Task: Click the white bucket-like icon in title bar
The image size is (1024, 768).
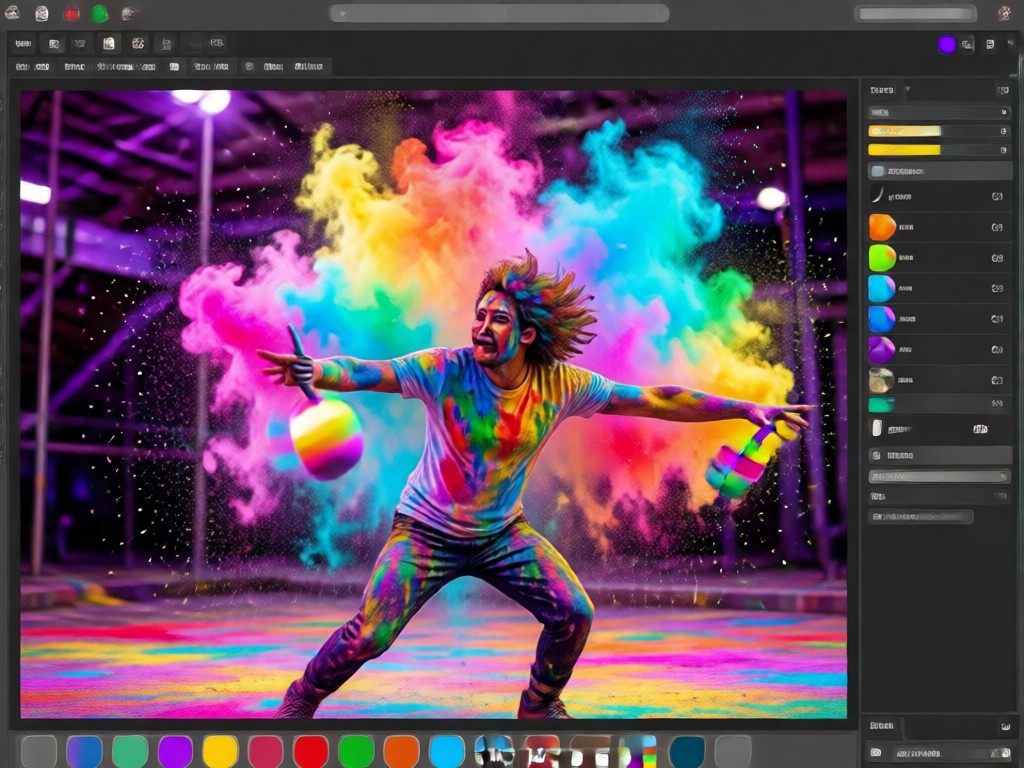Action: (42, 13)
